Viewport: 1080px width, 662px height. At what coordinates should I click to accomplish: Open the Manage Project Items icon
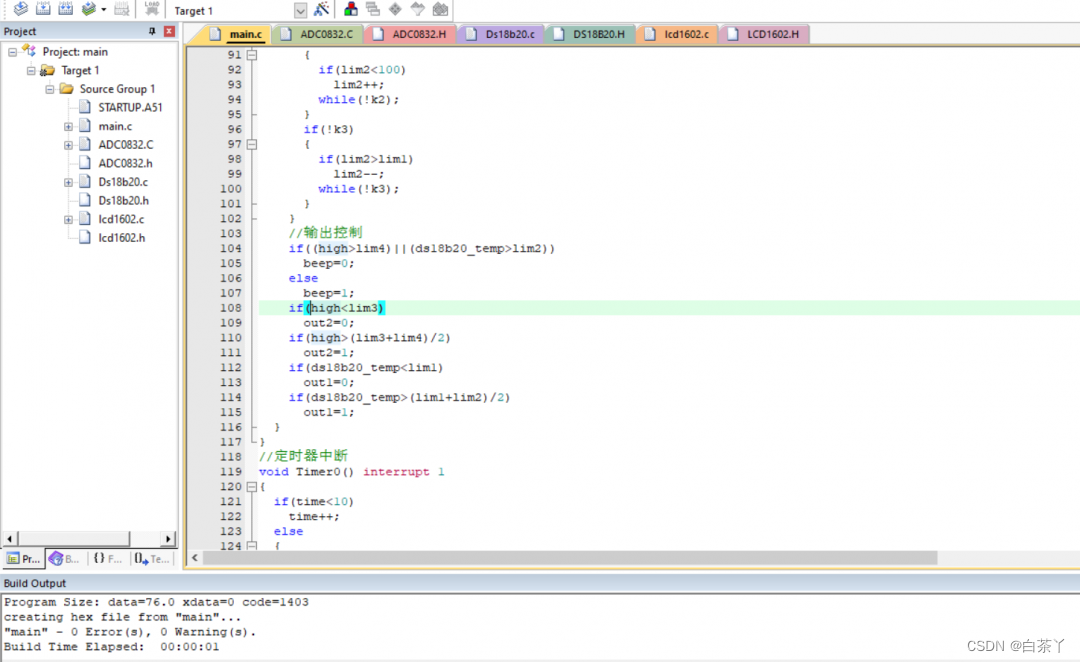click(x=351, y=10)
